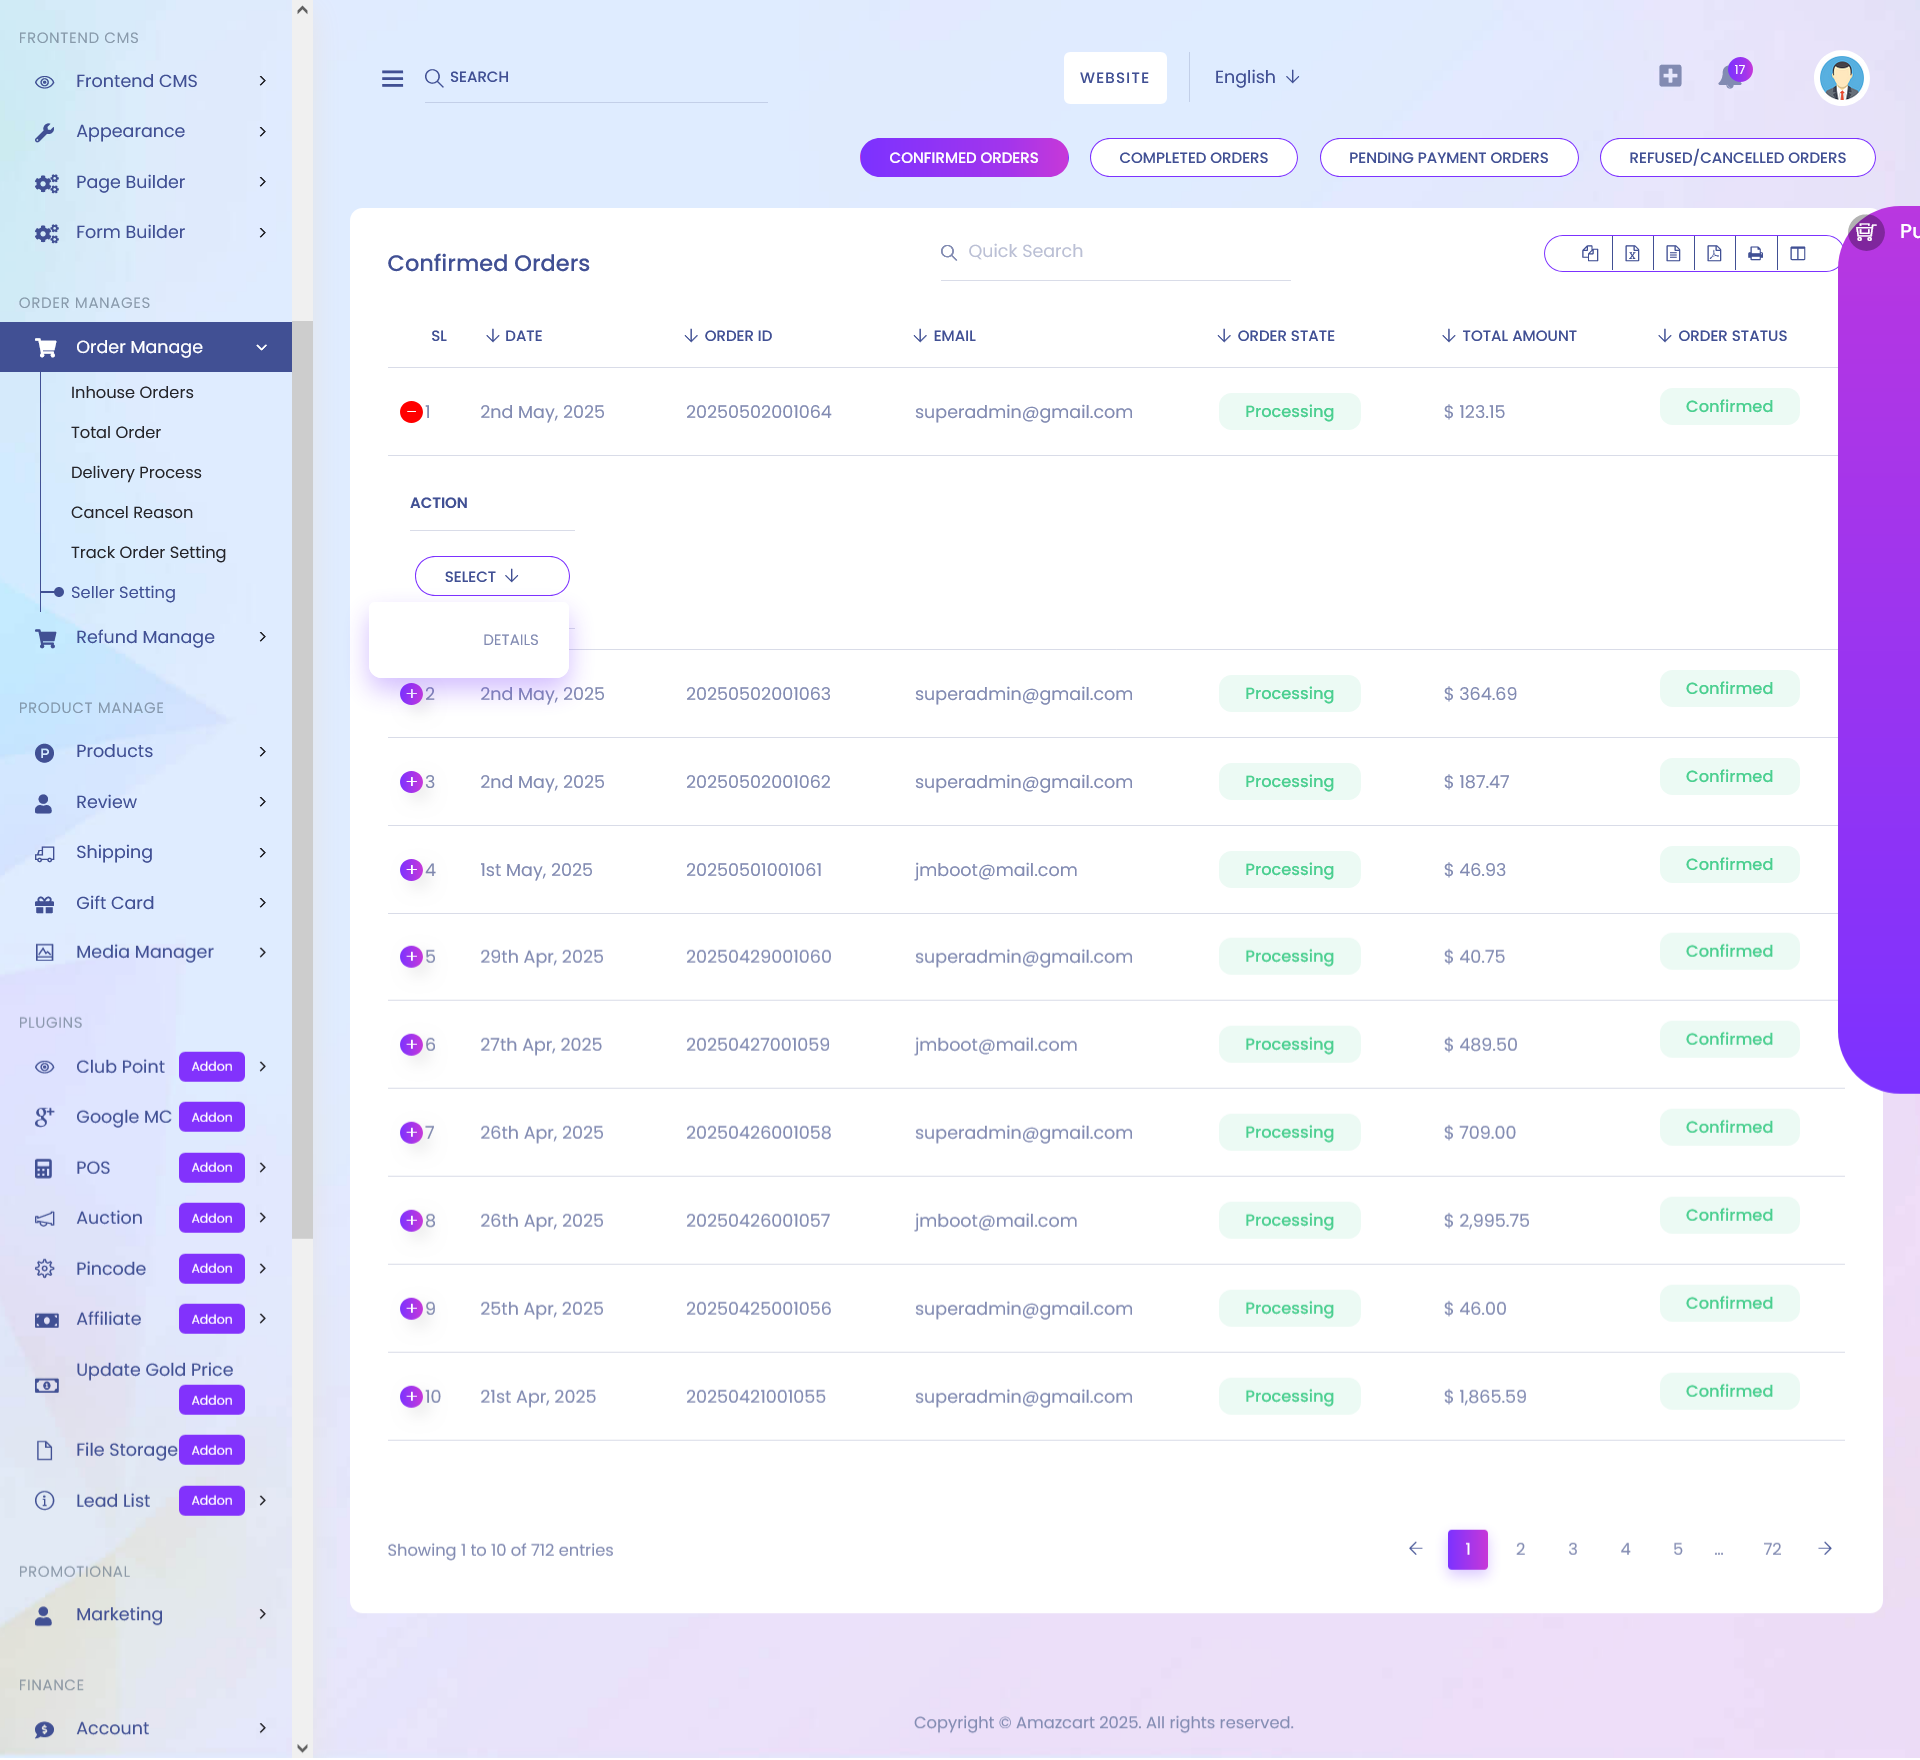1920x1760 pixels.
Task: Sort table by TOTAL AMOUNT column
Action: pos(1509,336)
